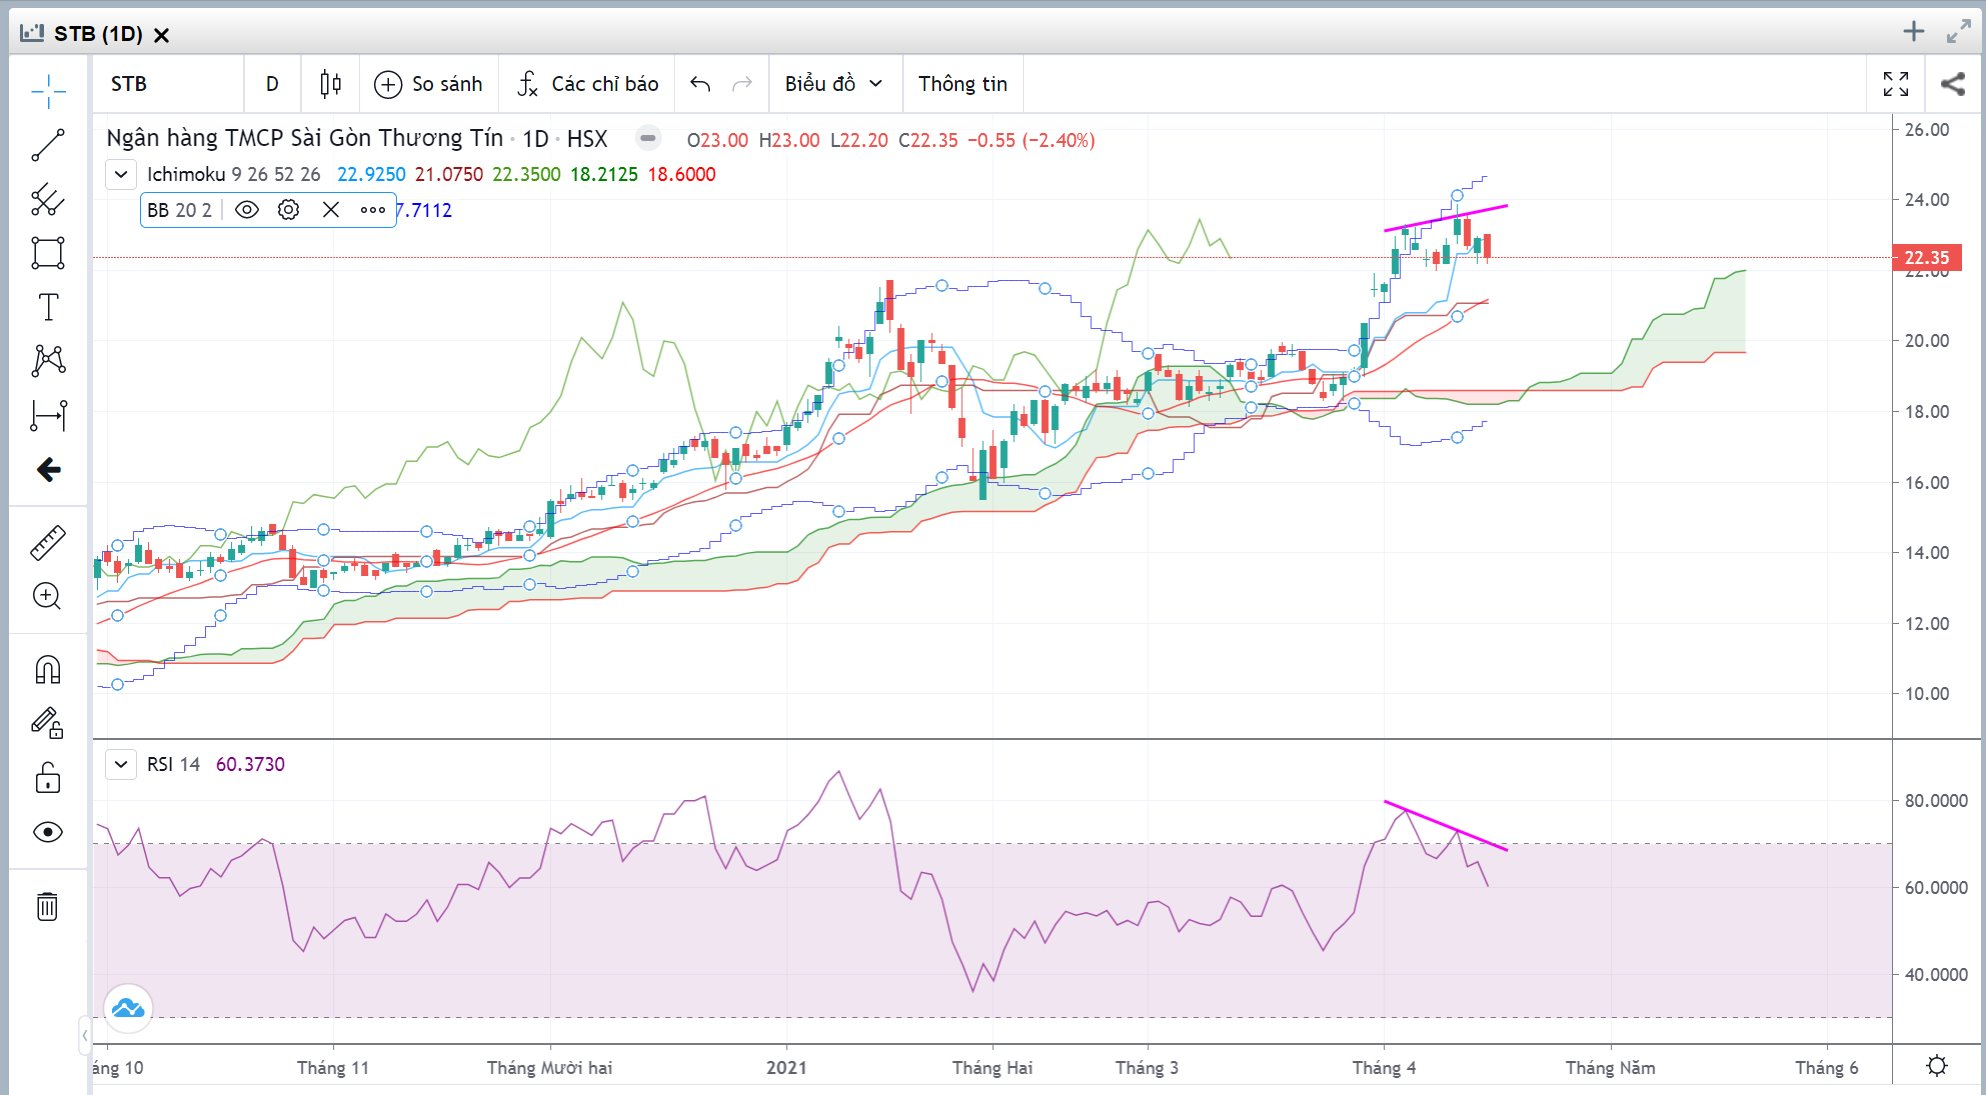Hide the BB 20 2 indicator
The image size is (1986, 1095).
click(x=247, y=210)
